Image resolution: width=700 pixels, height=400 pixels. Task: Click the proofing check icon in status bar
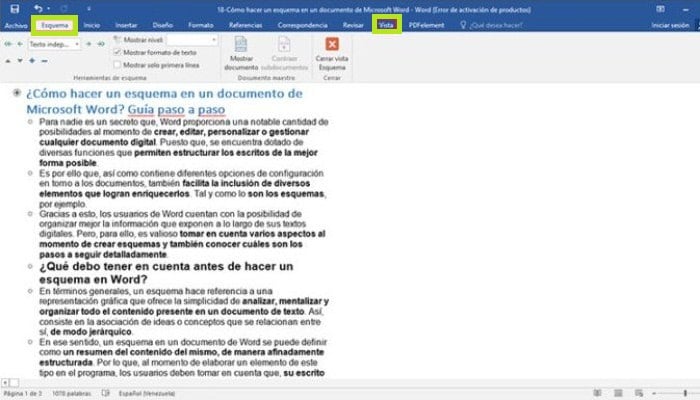106,393
